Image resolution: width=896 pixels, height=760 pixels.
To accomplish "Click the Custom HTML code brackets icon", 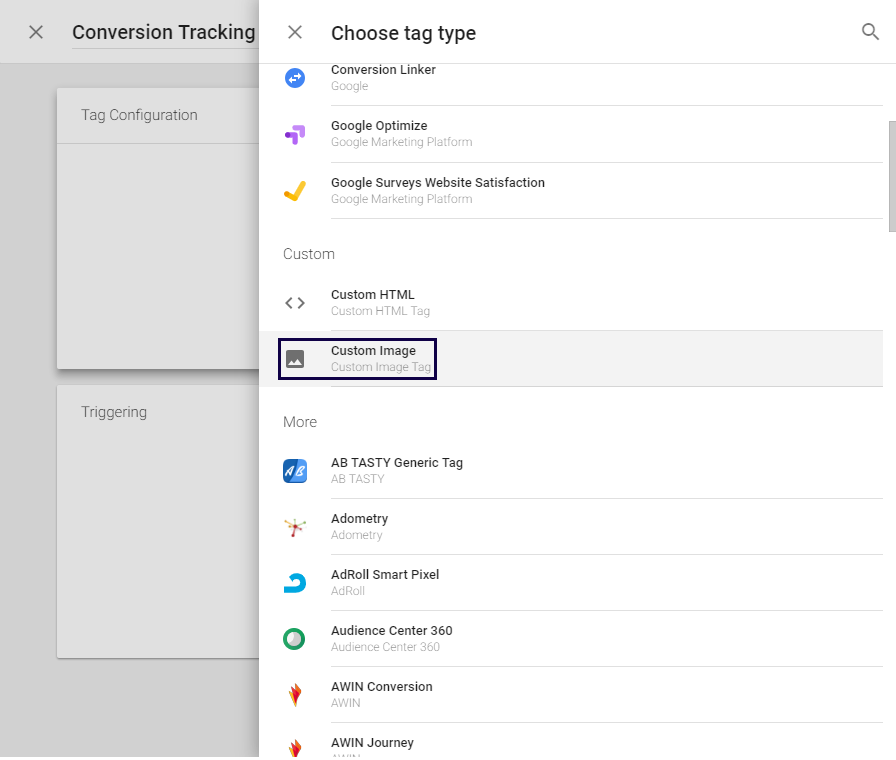I will (294, 303).
